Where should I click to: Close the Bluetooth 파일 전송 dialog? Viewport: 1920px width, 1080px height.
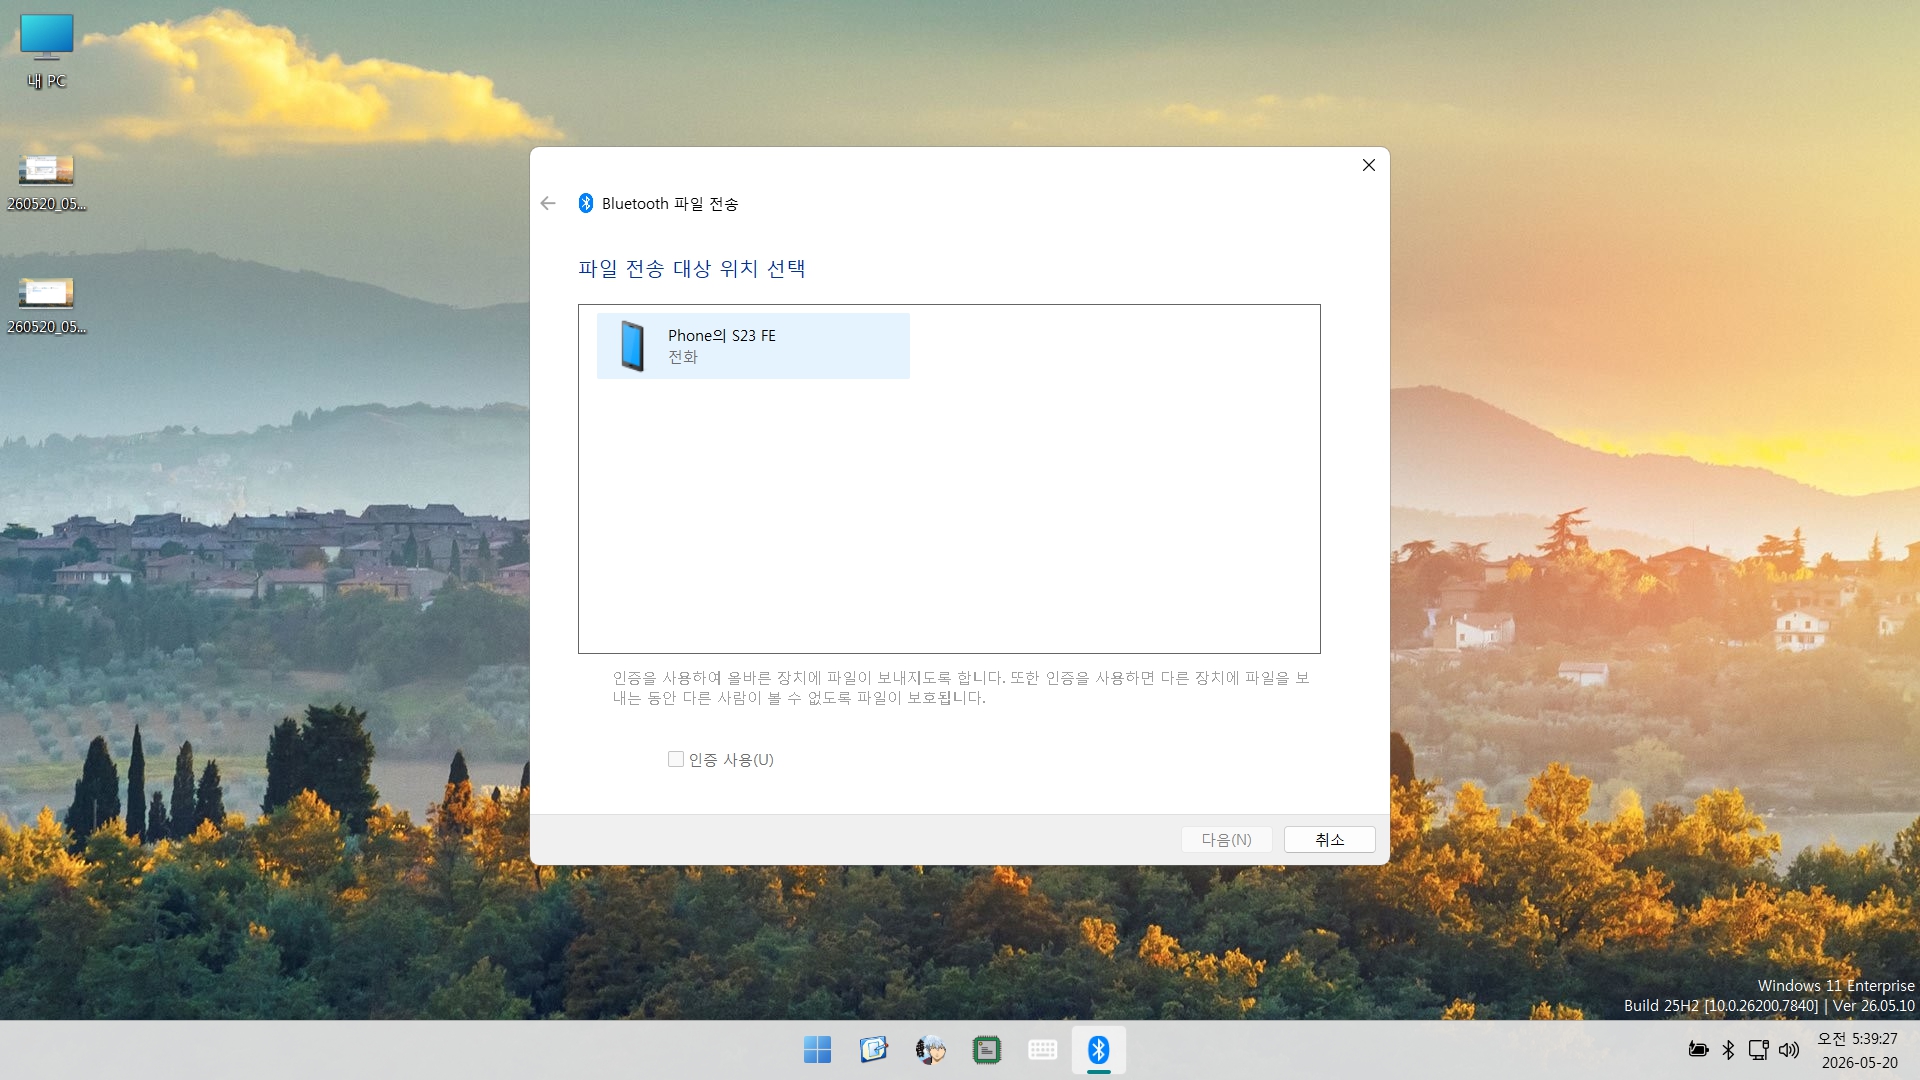[1369, 165]
